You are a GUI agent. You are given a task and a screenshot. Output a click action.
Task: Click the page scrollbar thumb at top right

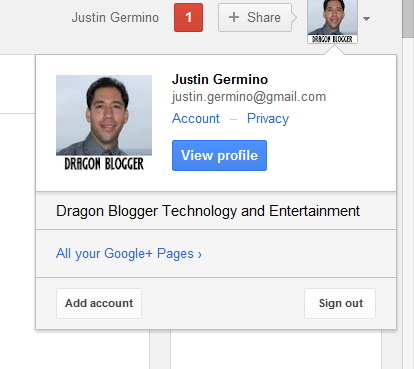408,18
